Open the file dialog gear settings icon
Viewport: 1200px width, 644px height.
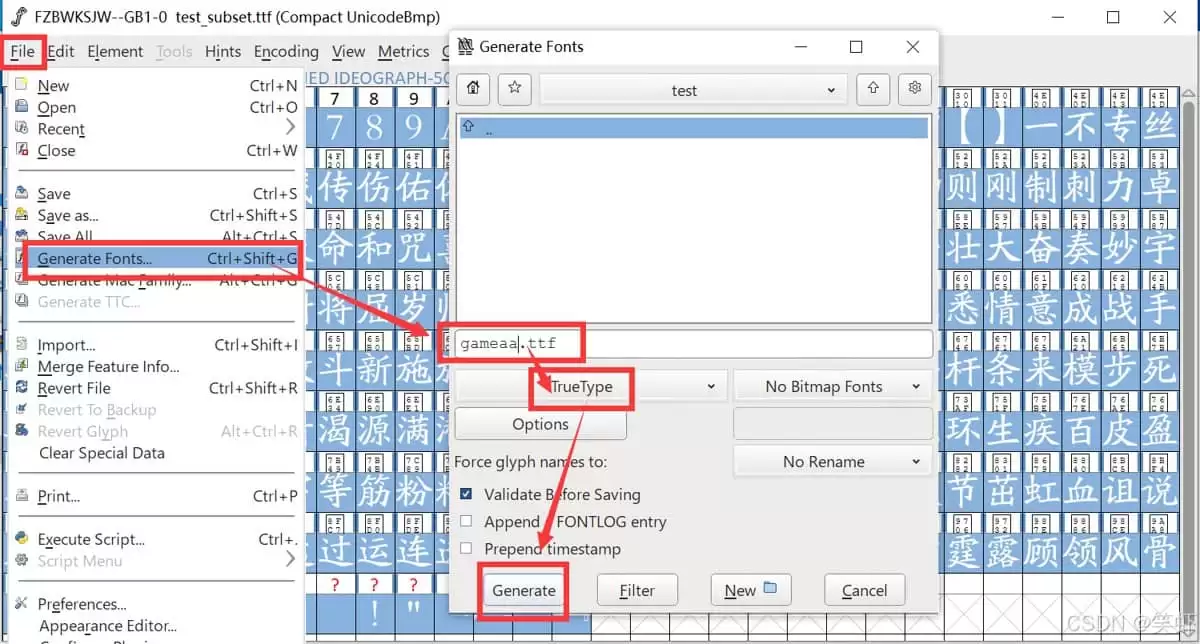click(914, 89)
